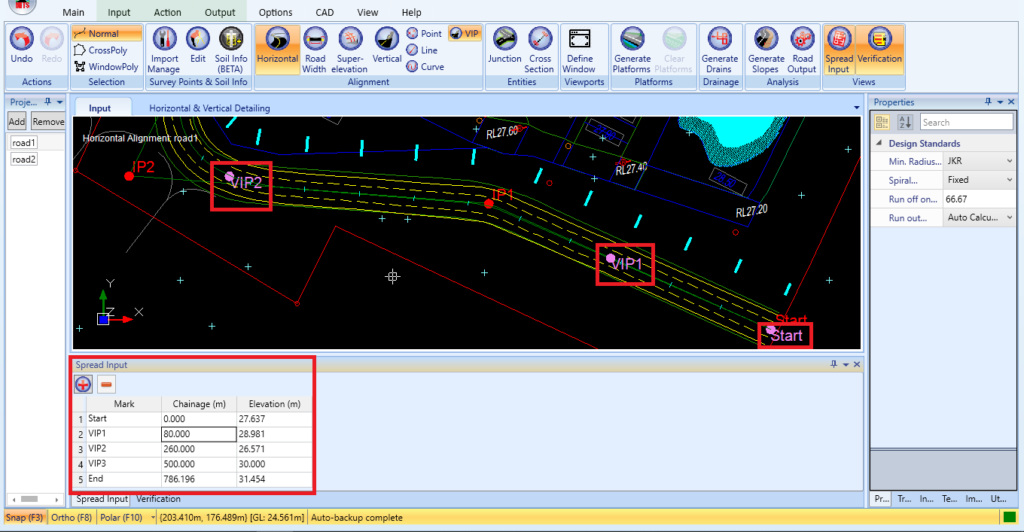The width and height of the screenshot is (1024, 532).
Task: Click VIP1 chainage cell 80.000
Action: click(199, 434)
